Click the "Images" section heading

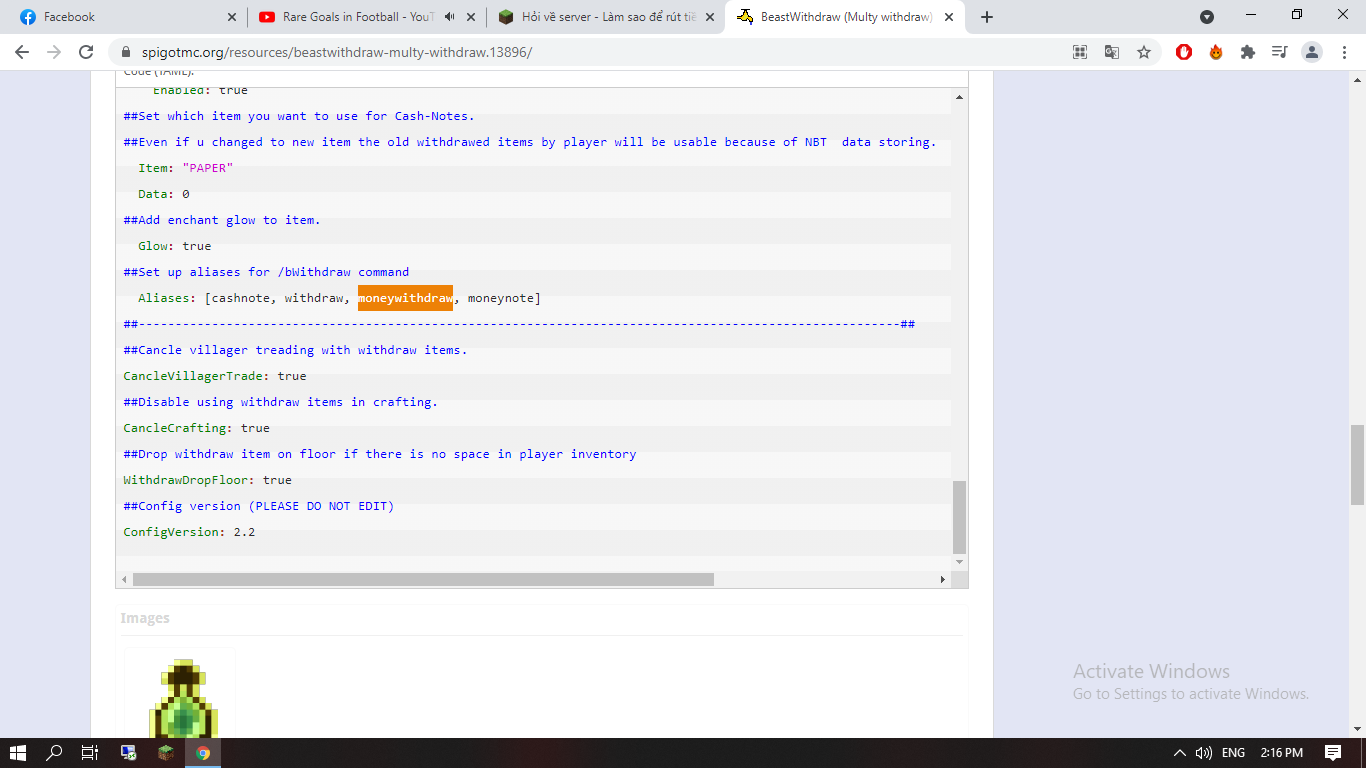tap(145, 618)
